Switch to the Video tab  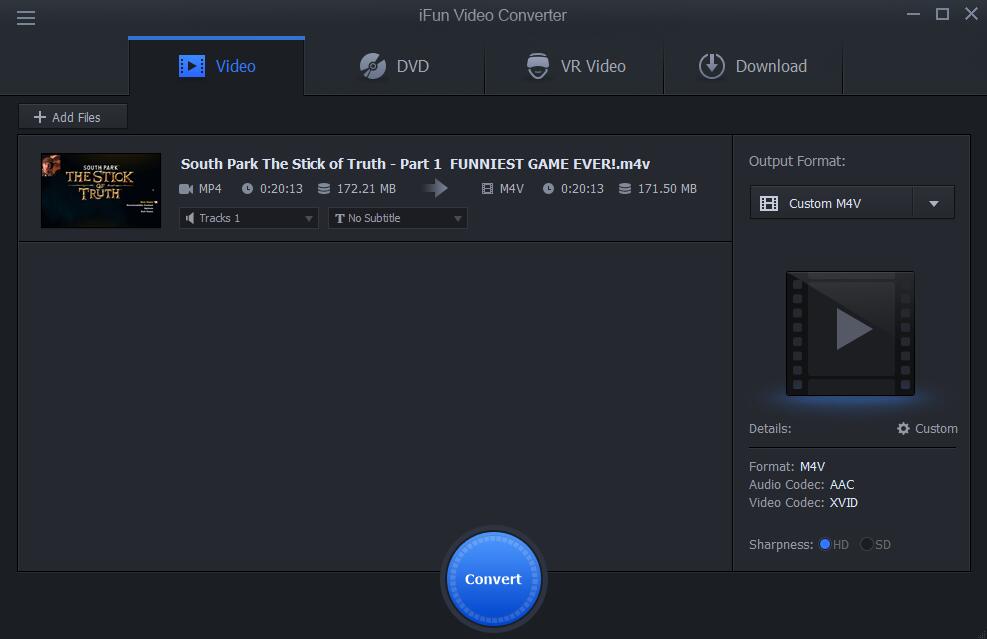click(217, 66)
